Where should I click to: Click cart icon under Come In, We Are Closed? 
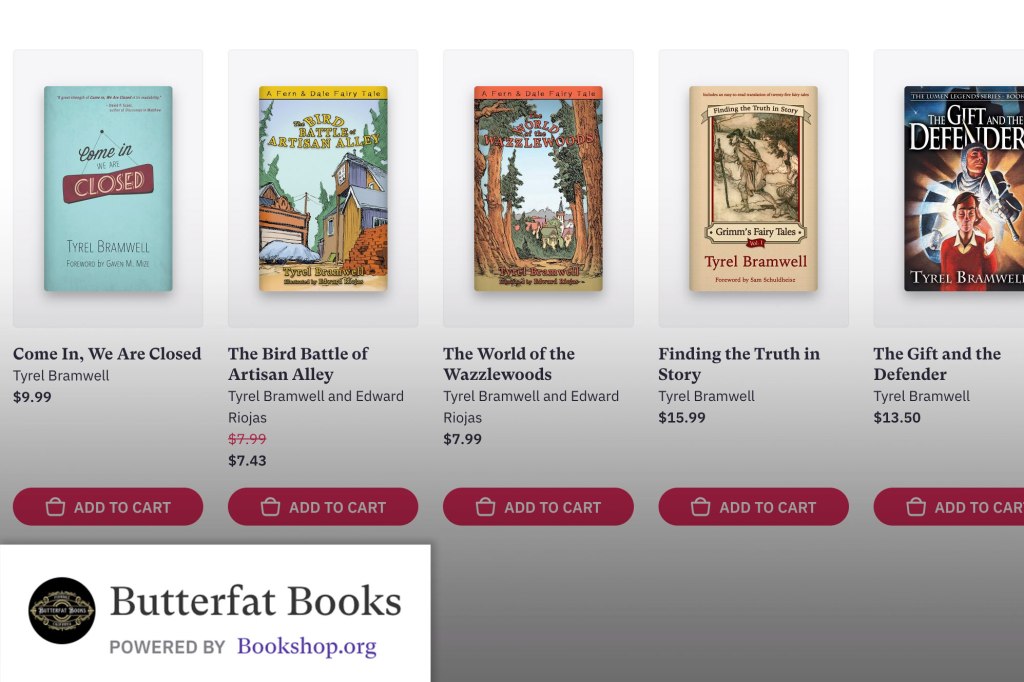point(56,507)
